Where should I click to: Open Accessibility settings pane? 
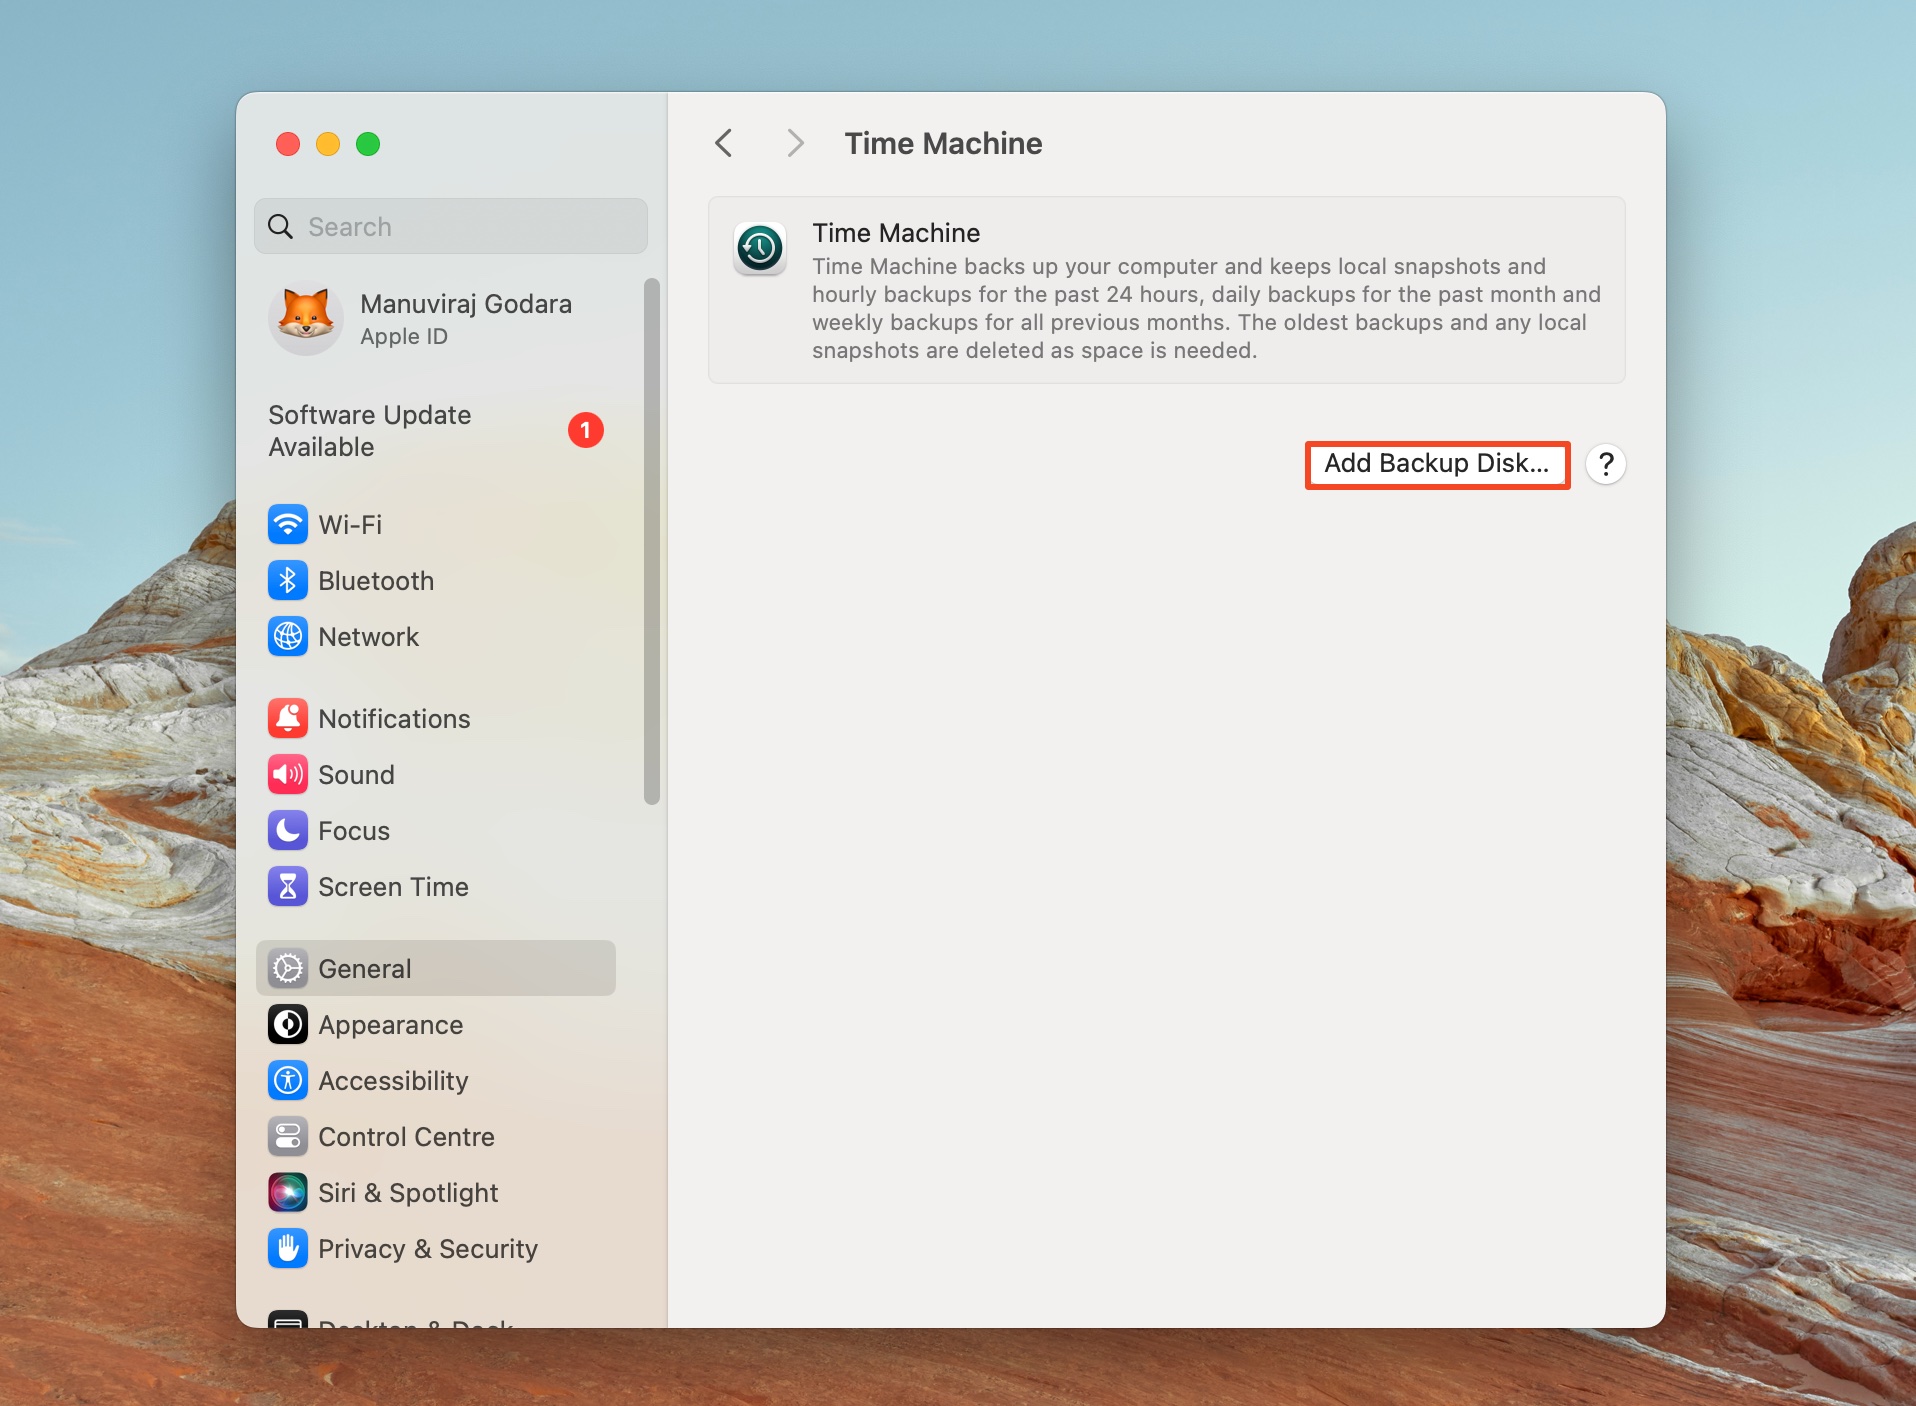[392, 1080]
